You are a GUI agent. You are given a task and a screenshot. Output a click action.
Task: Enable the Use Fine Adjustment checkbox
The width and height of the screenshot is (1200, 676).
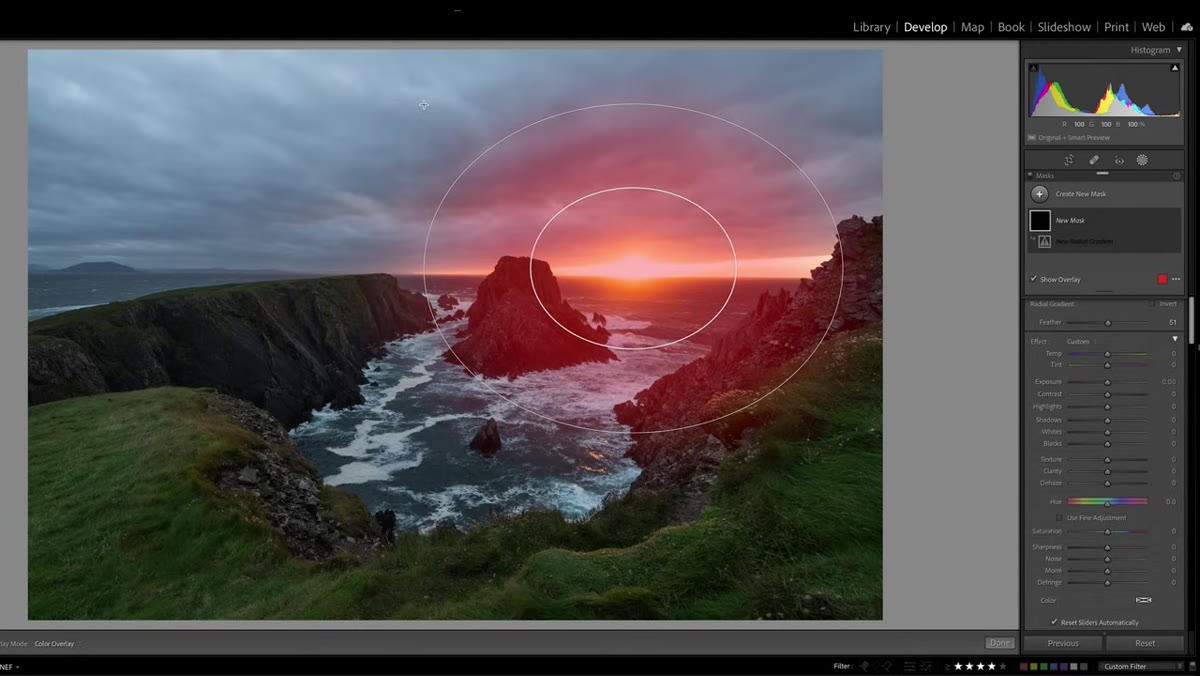[1059, 518]
